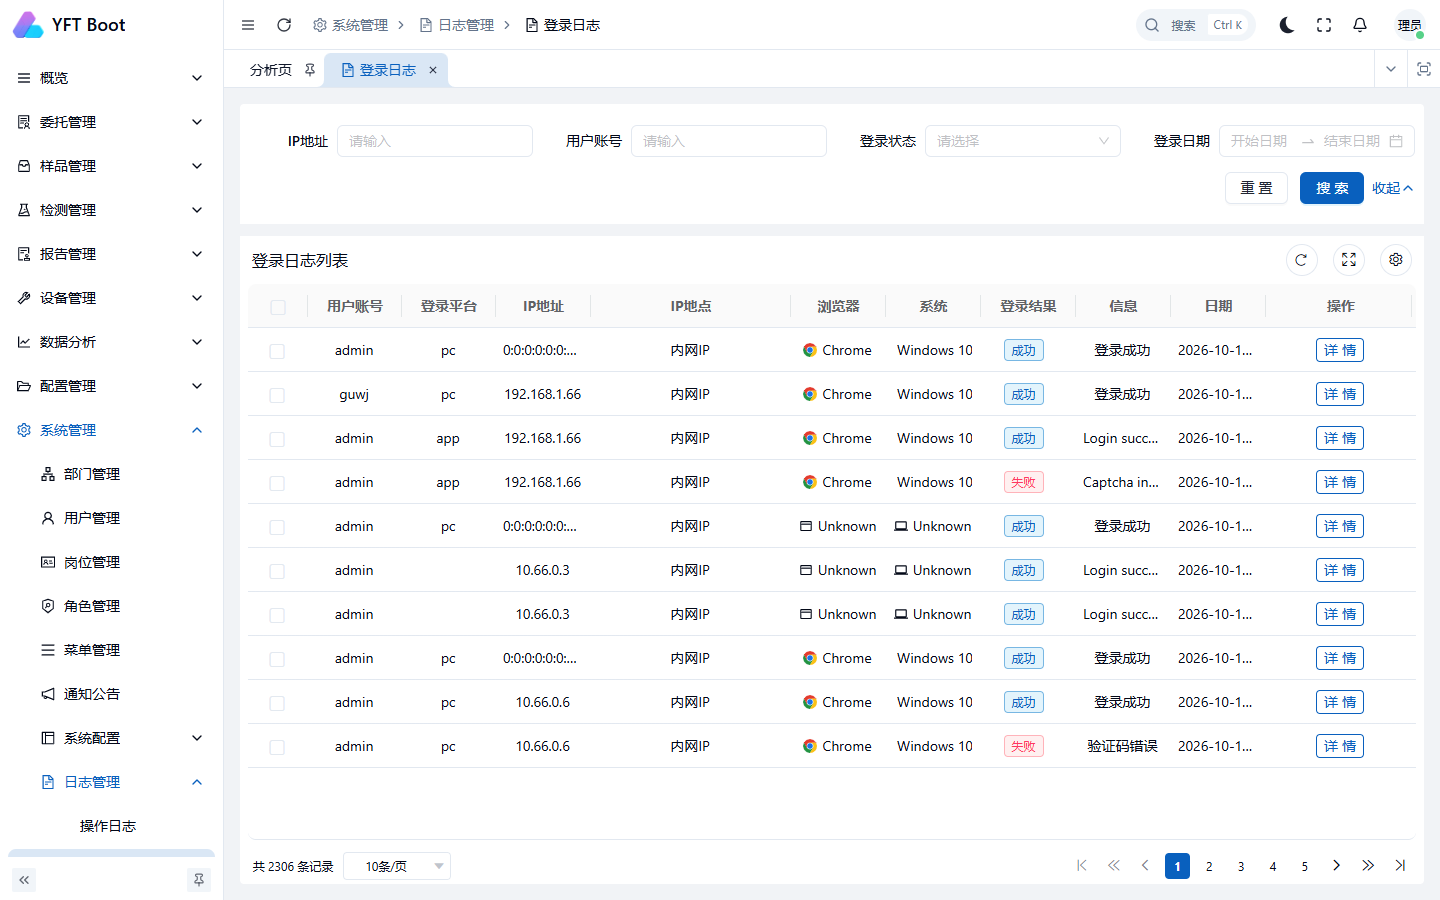The image size is (1440, 900).
Task: Expand the 设备管理 sidebar menu
Action: [111, 298]
